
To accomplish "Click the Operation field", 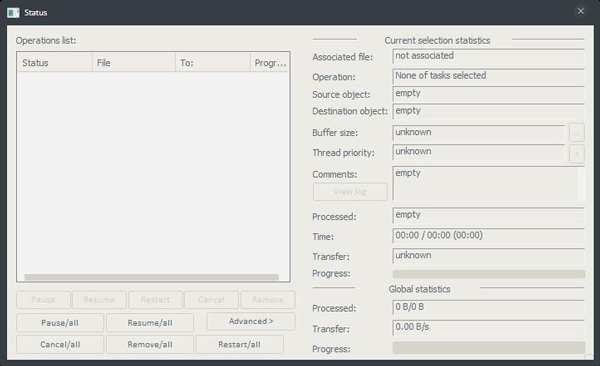I will tap(489, 76).
